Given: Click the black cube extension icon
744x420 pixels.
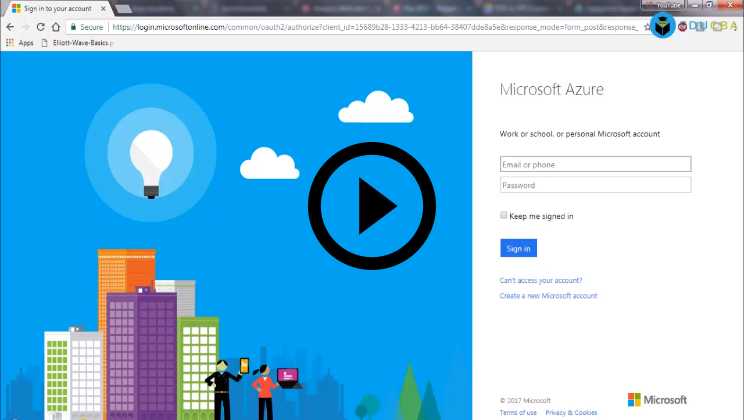Looking at the screenshot, I should pyautogui.click(x=662, y=26).
